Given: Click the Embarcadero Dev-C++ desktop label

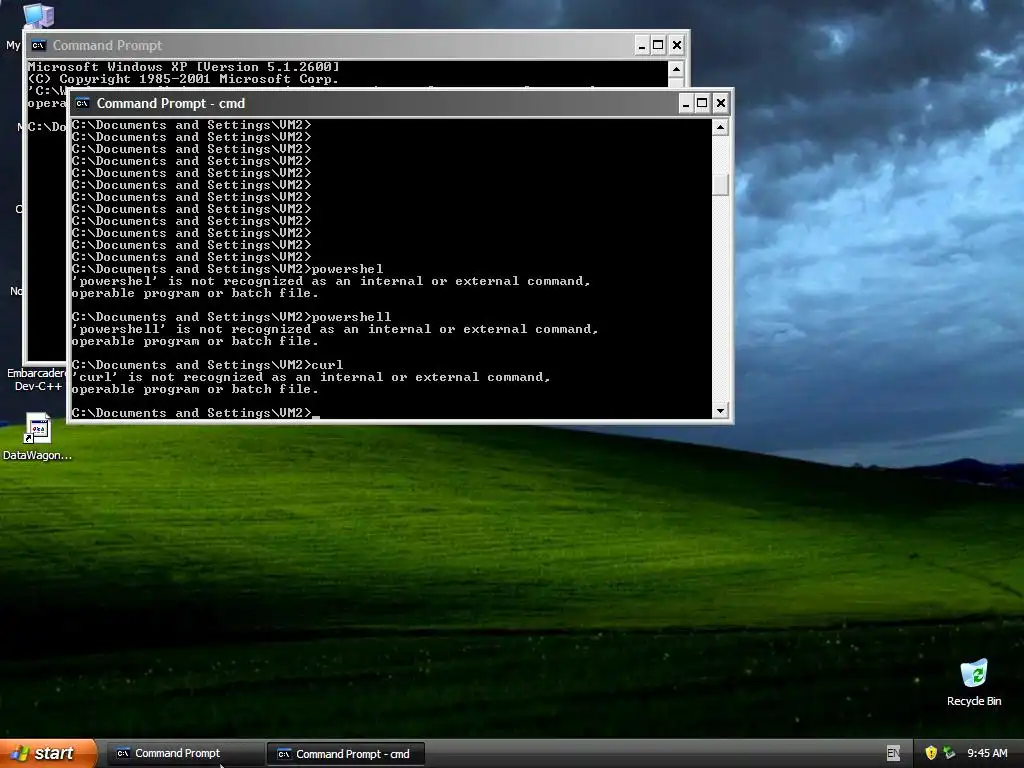Looking at the screenshot, I should point(37,379).
